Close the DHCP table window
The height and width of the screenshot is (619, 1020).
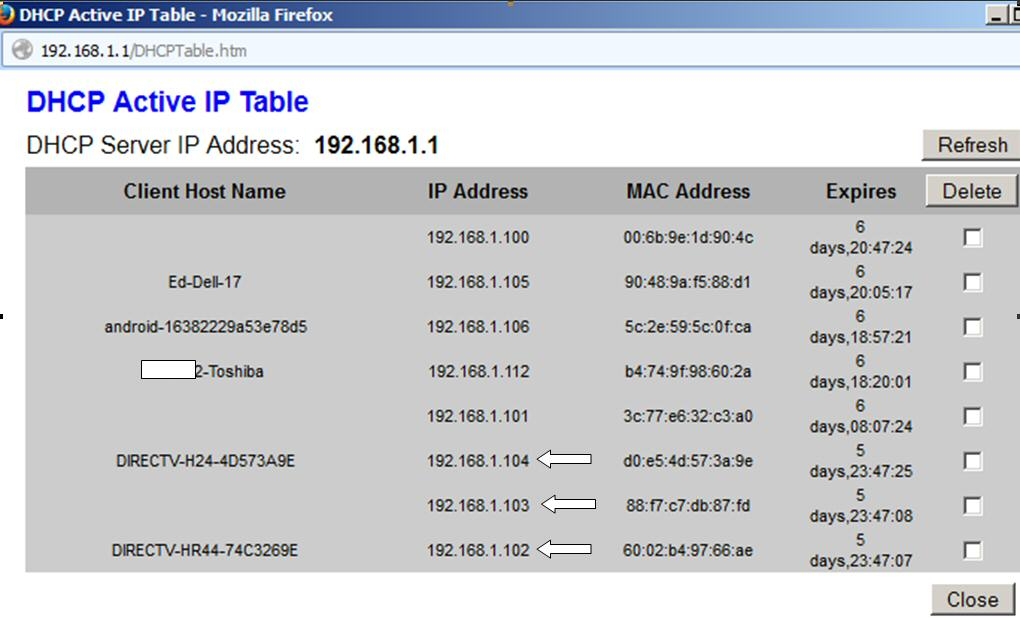tap(972, 600)
